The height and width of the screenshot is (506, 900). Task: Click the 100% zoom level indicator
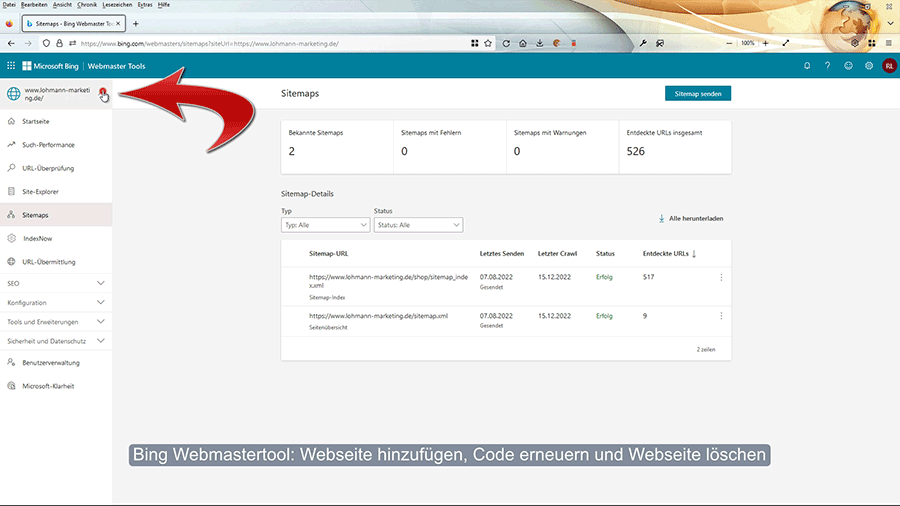pyautogui.click(x=747, y=44)
